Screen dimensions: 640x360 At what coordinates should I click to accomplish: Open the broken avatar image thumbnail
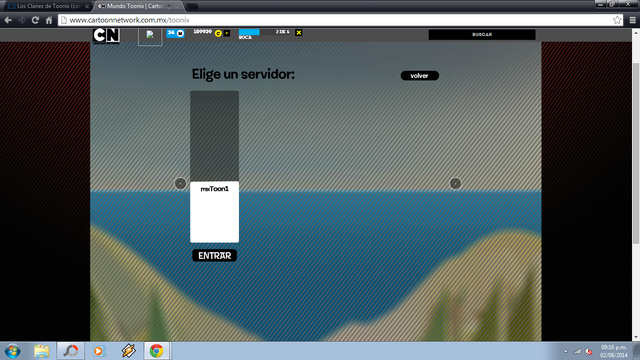pos(150,36)
